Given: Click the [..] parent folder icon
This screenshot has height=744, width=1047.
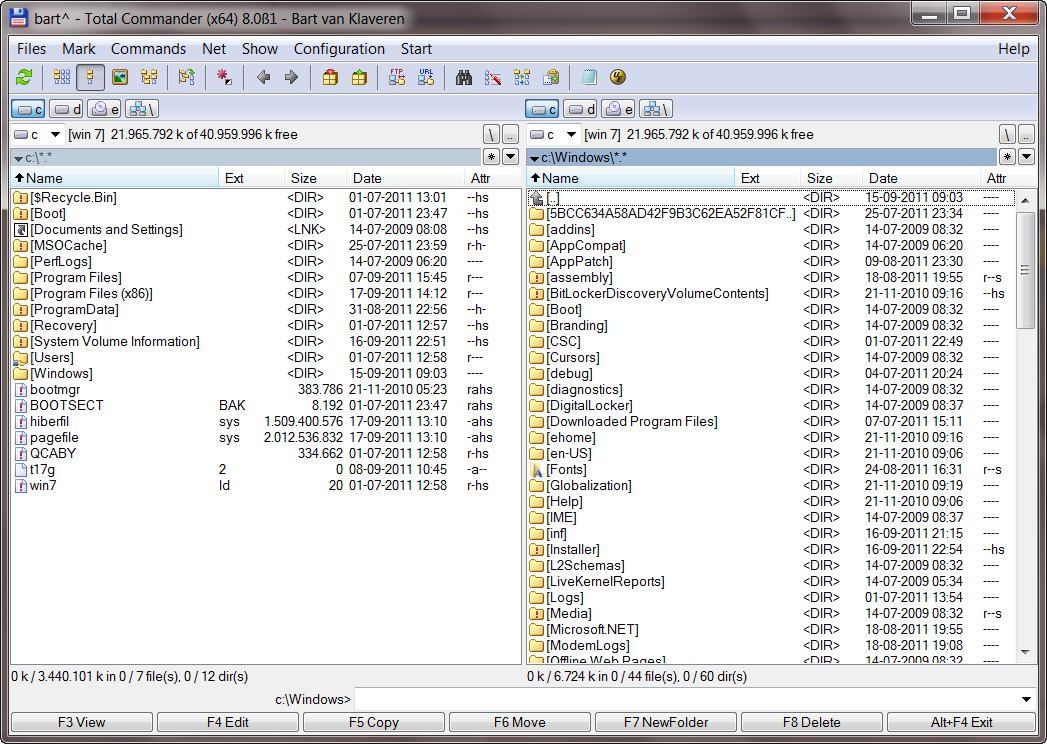Looking at the screenshot, I should coord(536,198).
